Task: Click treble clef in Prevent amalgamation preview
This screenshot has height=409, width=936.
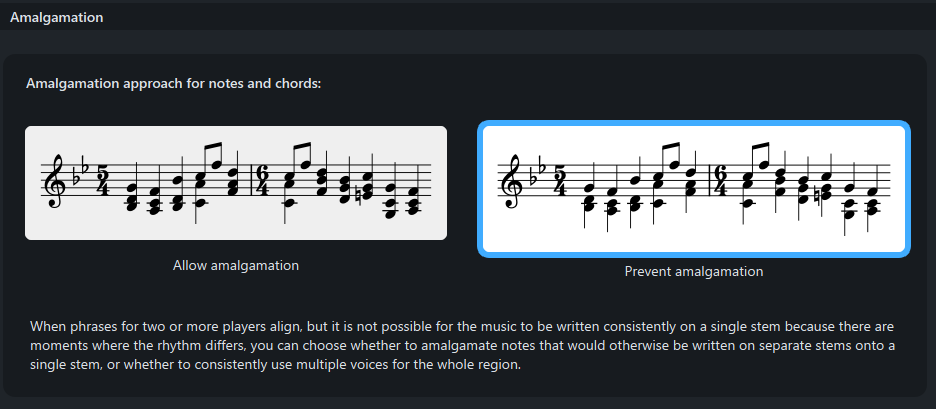Action: point(512,180)
